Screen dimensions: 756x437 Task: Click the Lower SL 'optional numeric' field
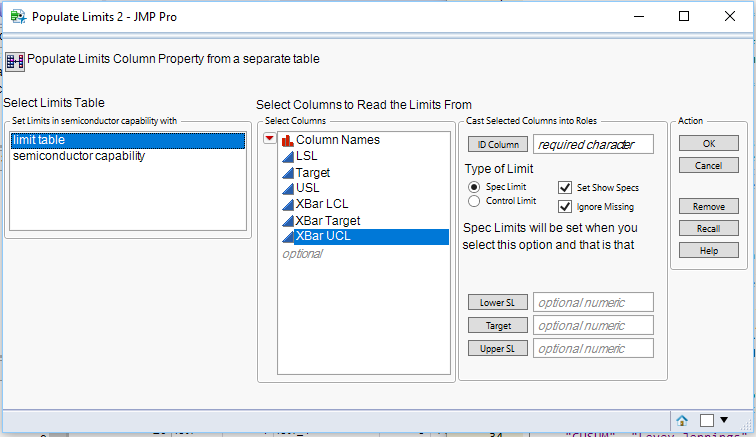point(593,302)
